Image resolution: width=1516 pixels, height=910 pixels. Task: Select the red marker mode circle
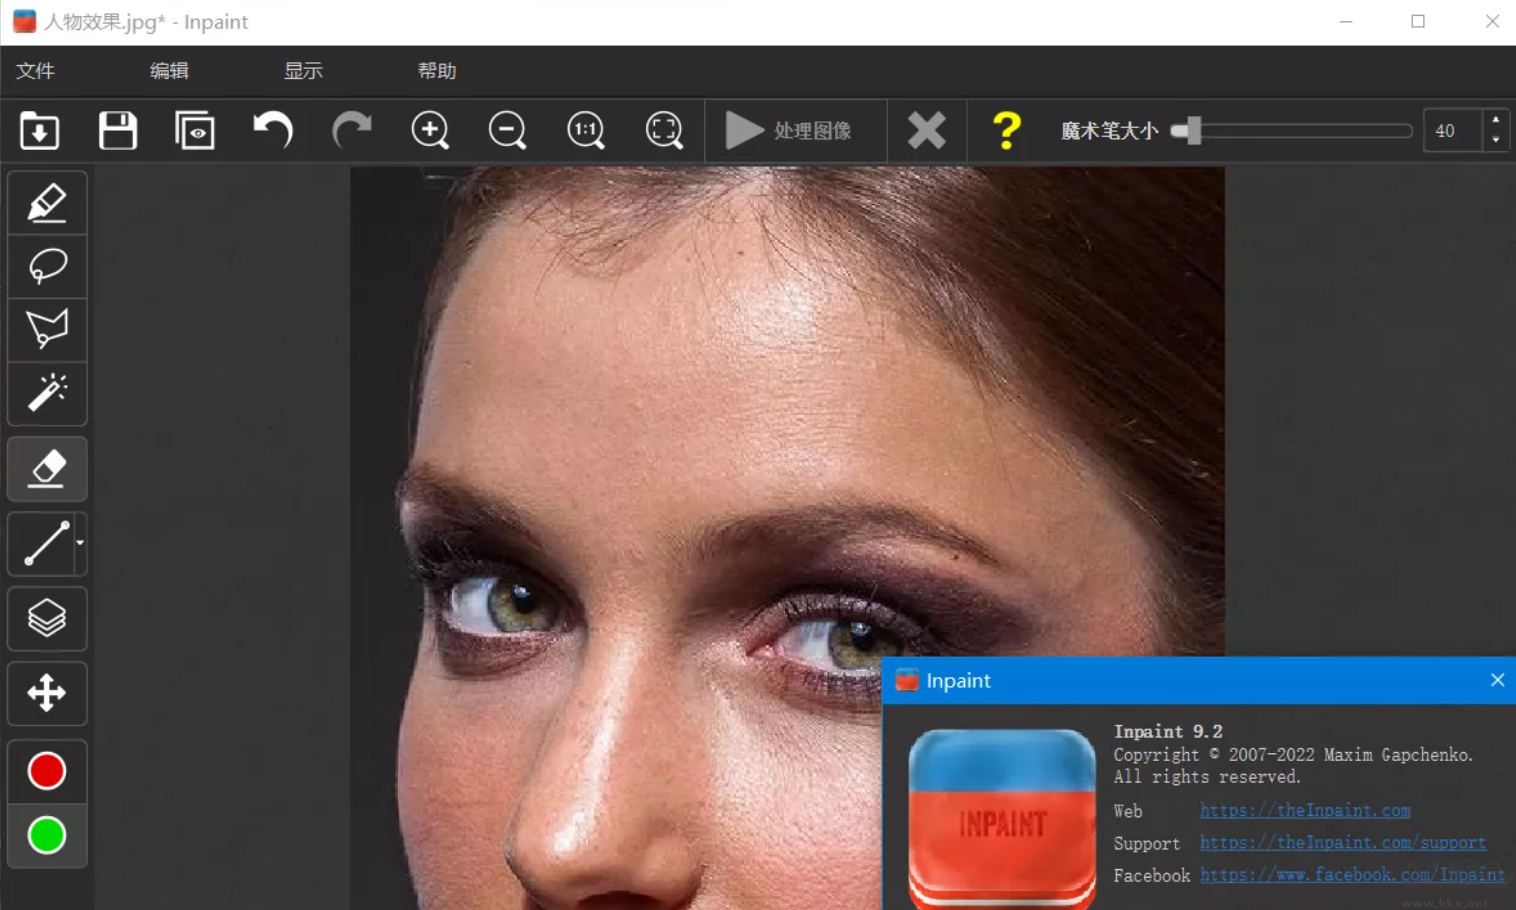coord(47,770)
